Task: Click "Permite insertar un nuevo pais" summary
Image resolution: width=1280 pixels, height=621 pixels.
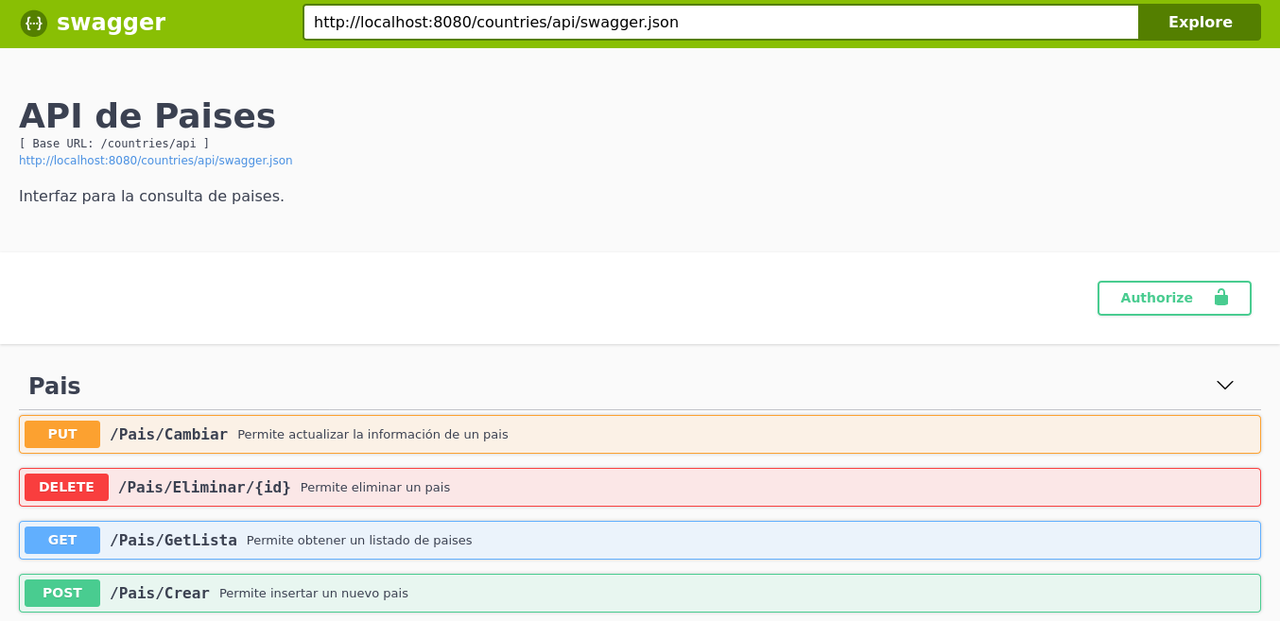Action: point(314,593)
